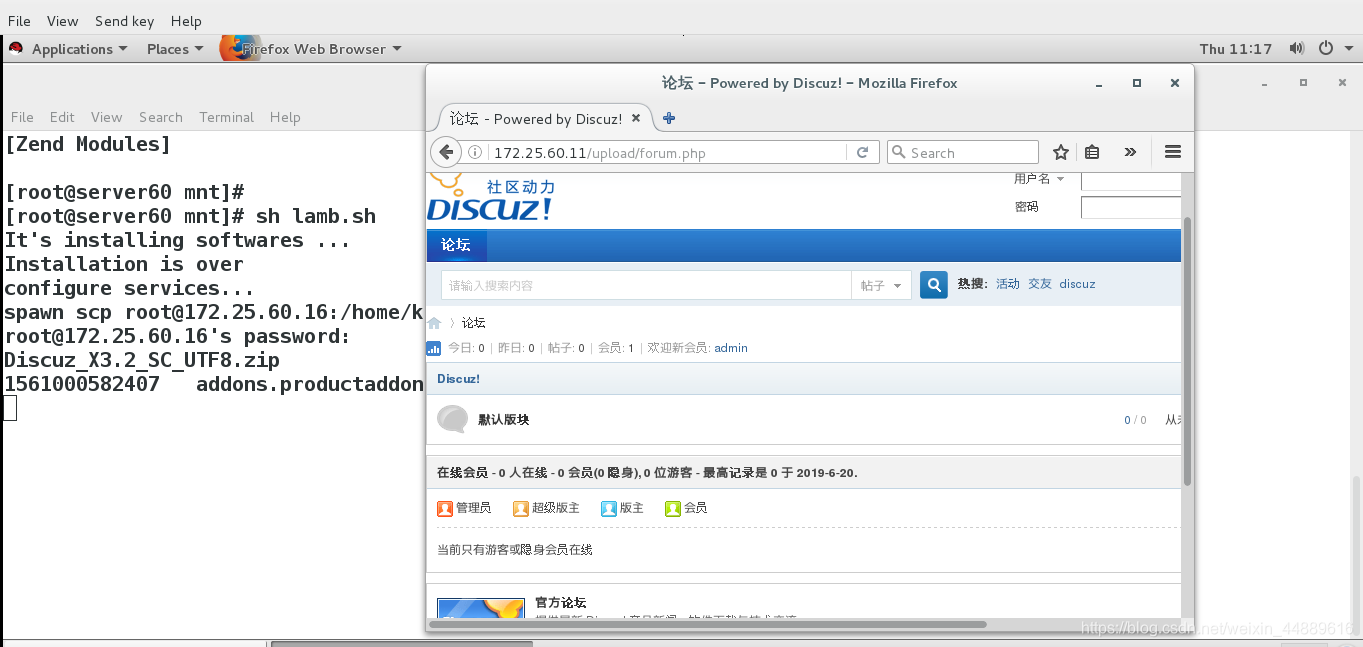Click the volume icon in top panel
The width and height of the screenshot is (1363, 647).
tap(1297, 48)
